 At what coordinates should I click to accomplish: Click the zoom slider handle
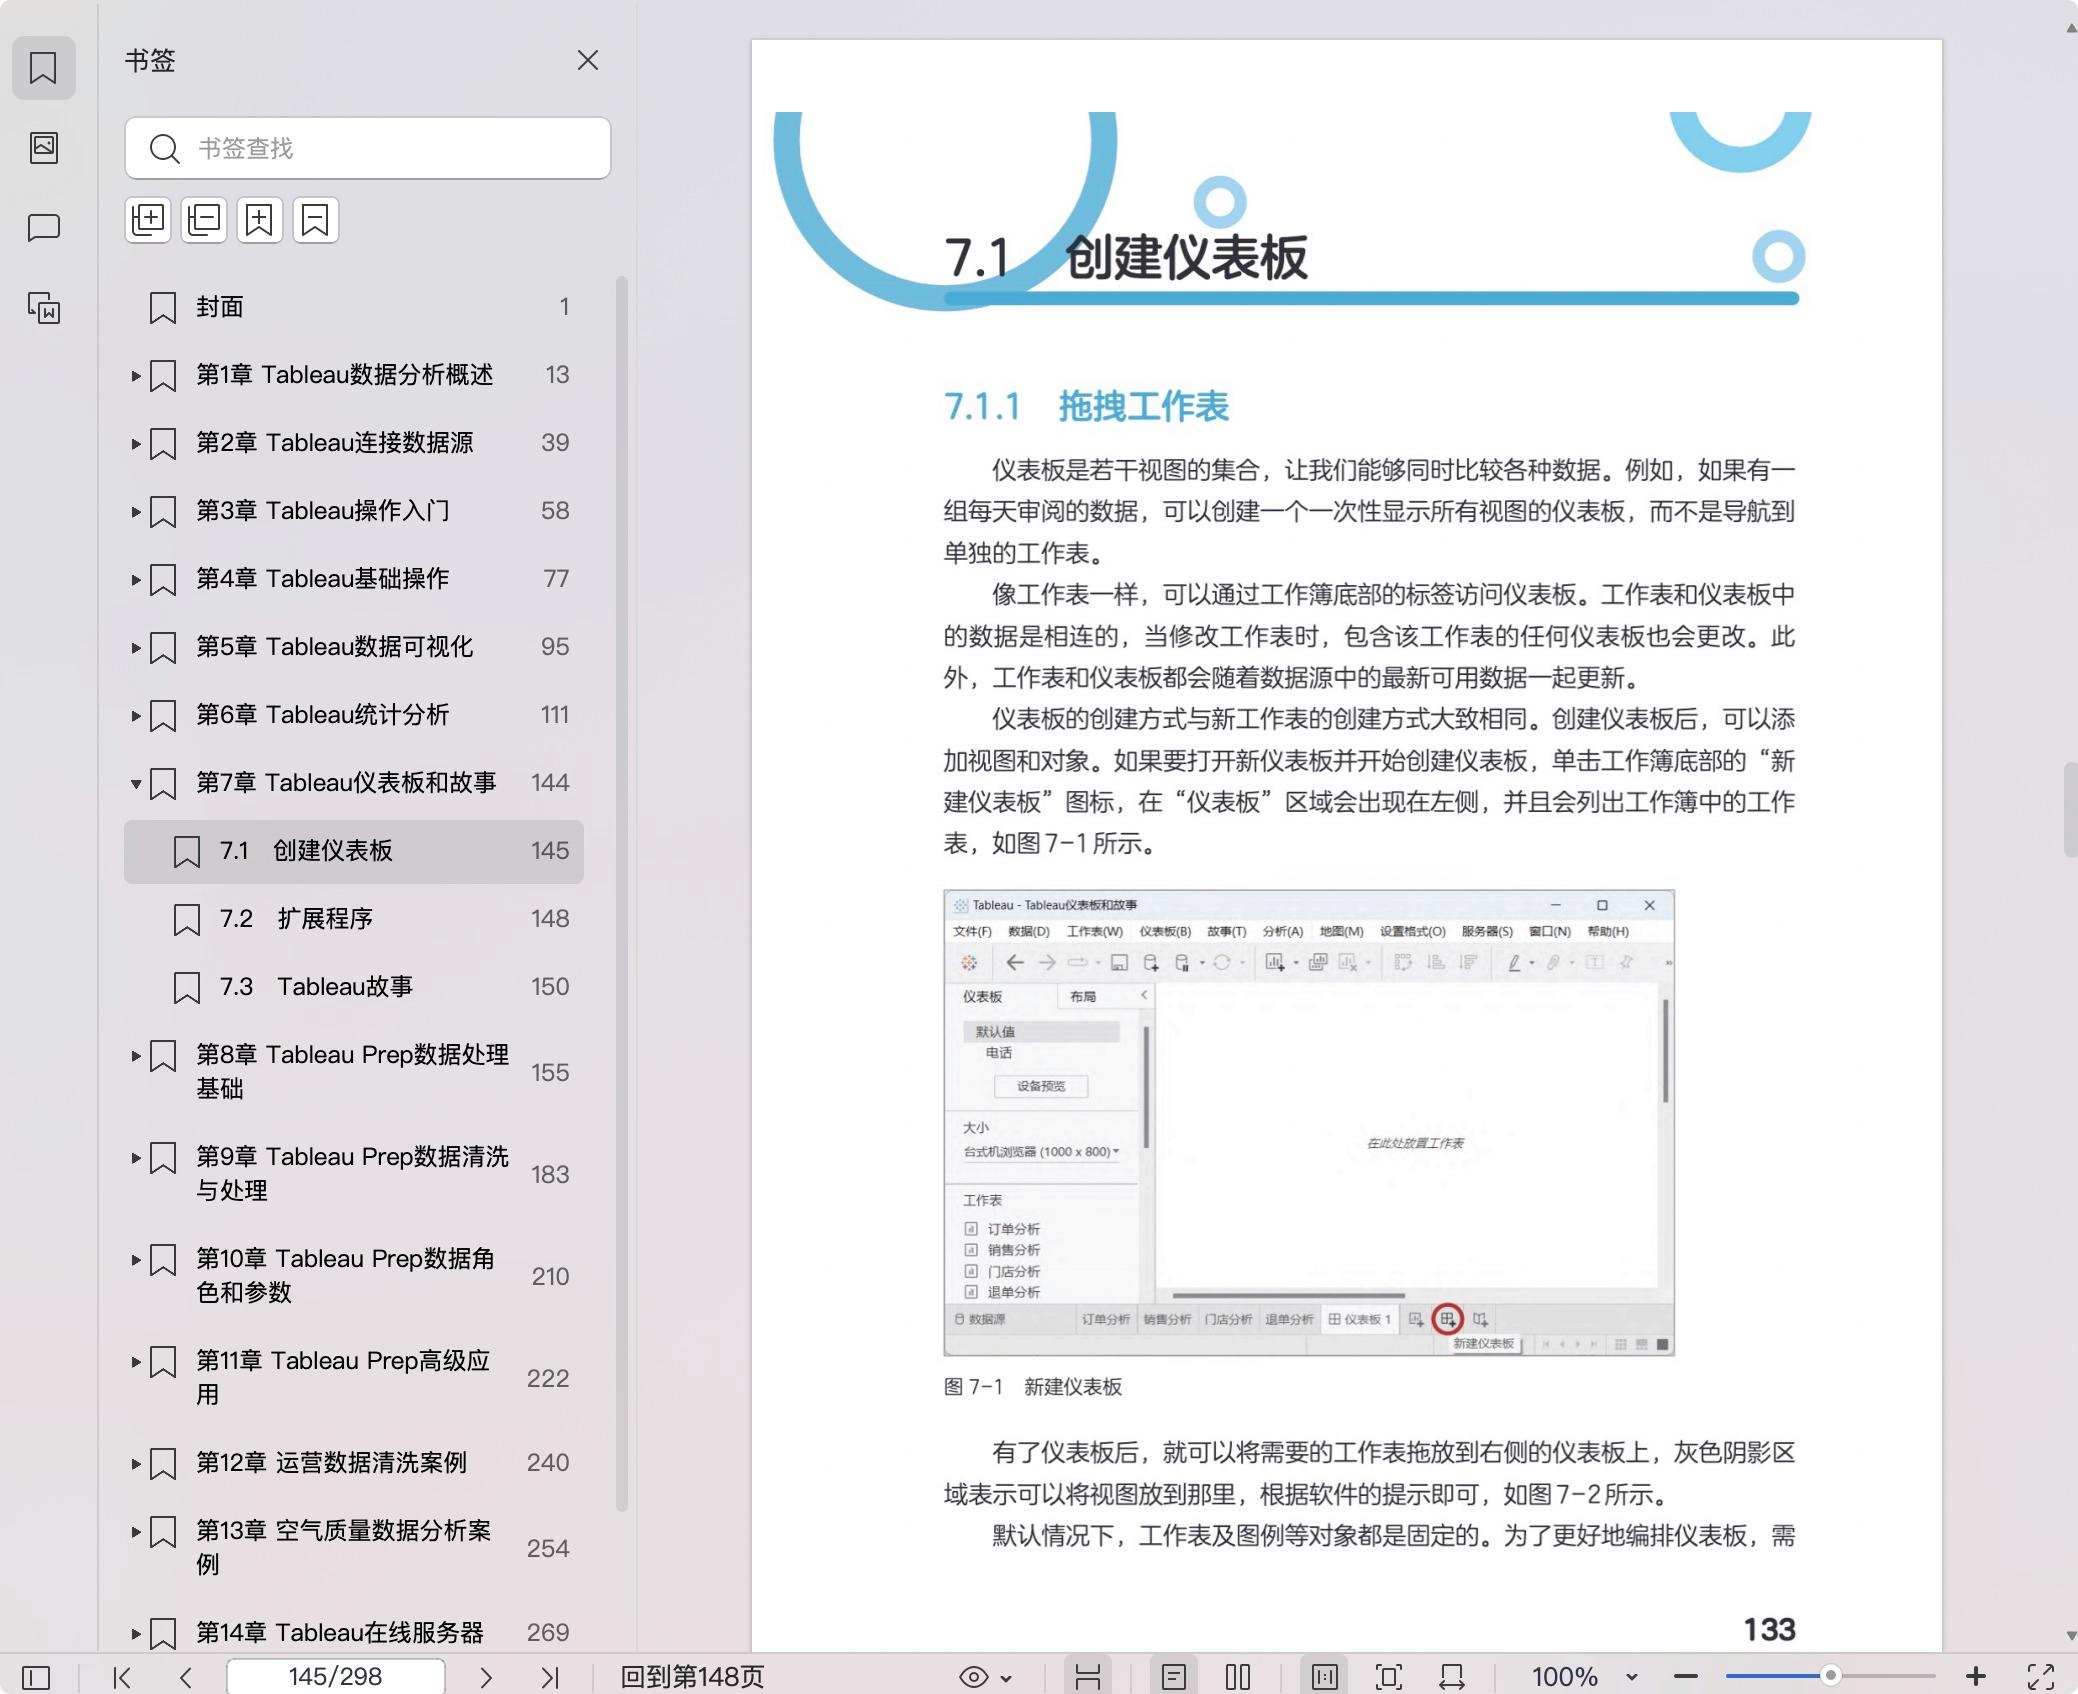click(x=1830, y=1675)
